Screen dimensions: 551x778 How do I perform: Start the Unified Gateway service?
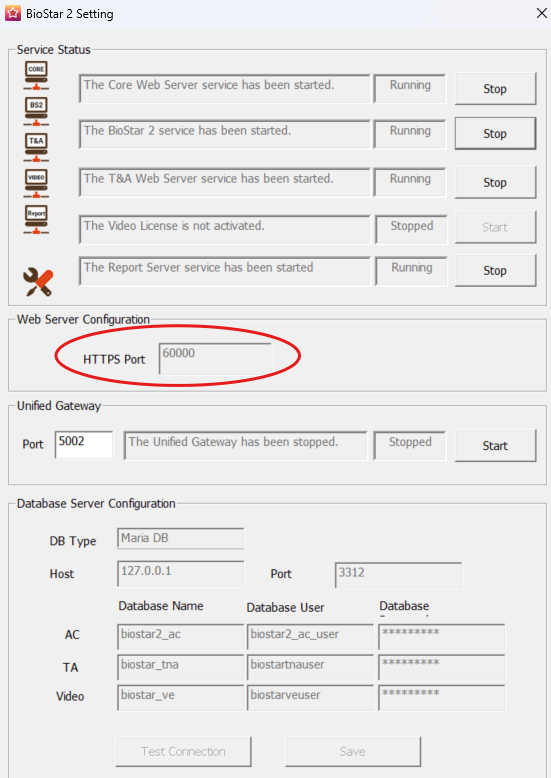coord(495,446)
